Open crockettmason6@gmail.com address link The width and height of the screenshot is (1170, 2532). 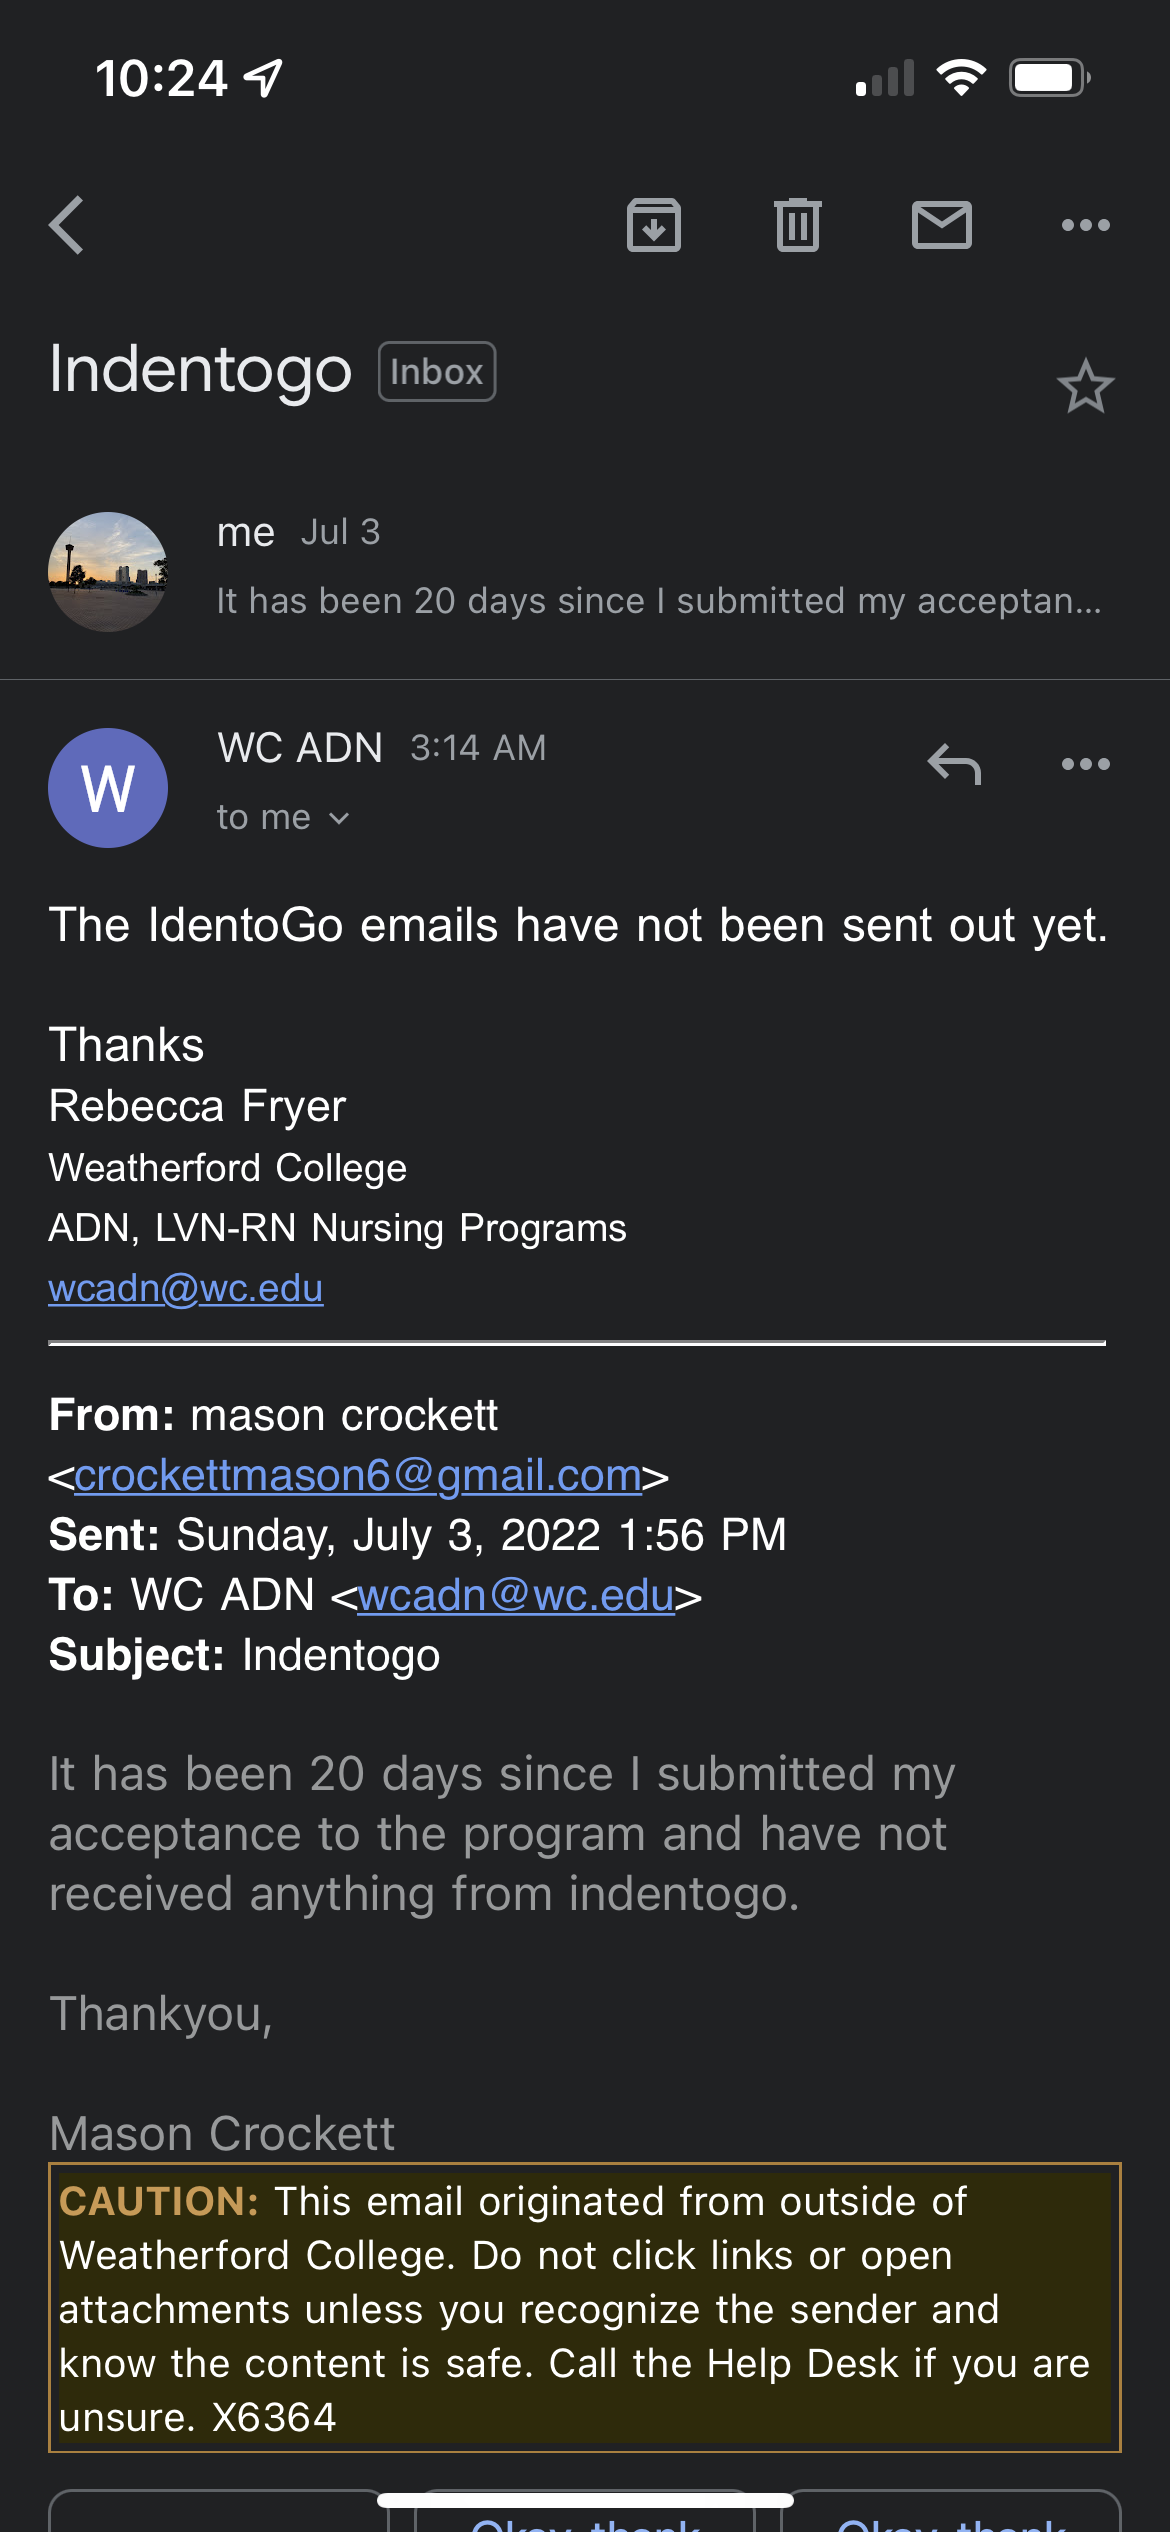point(358,1475)
